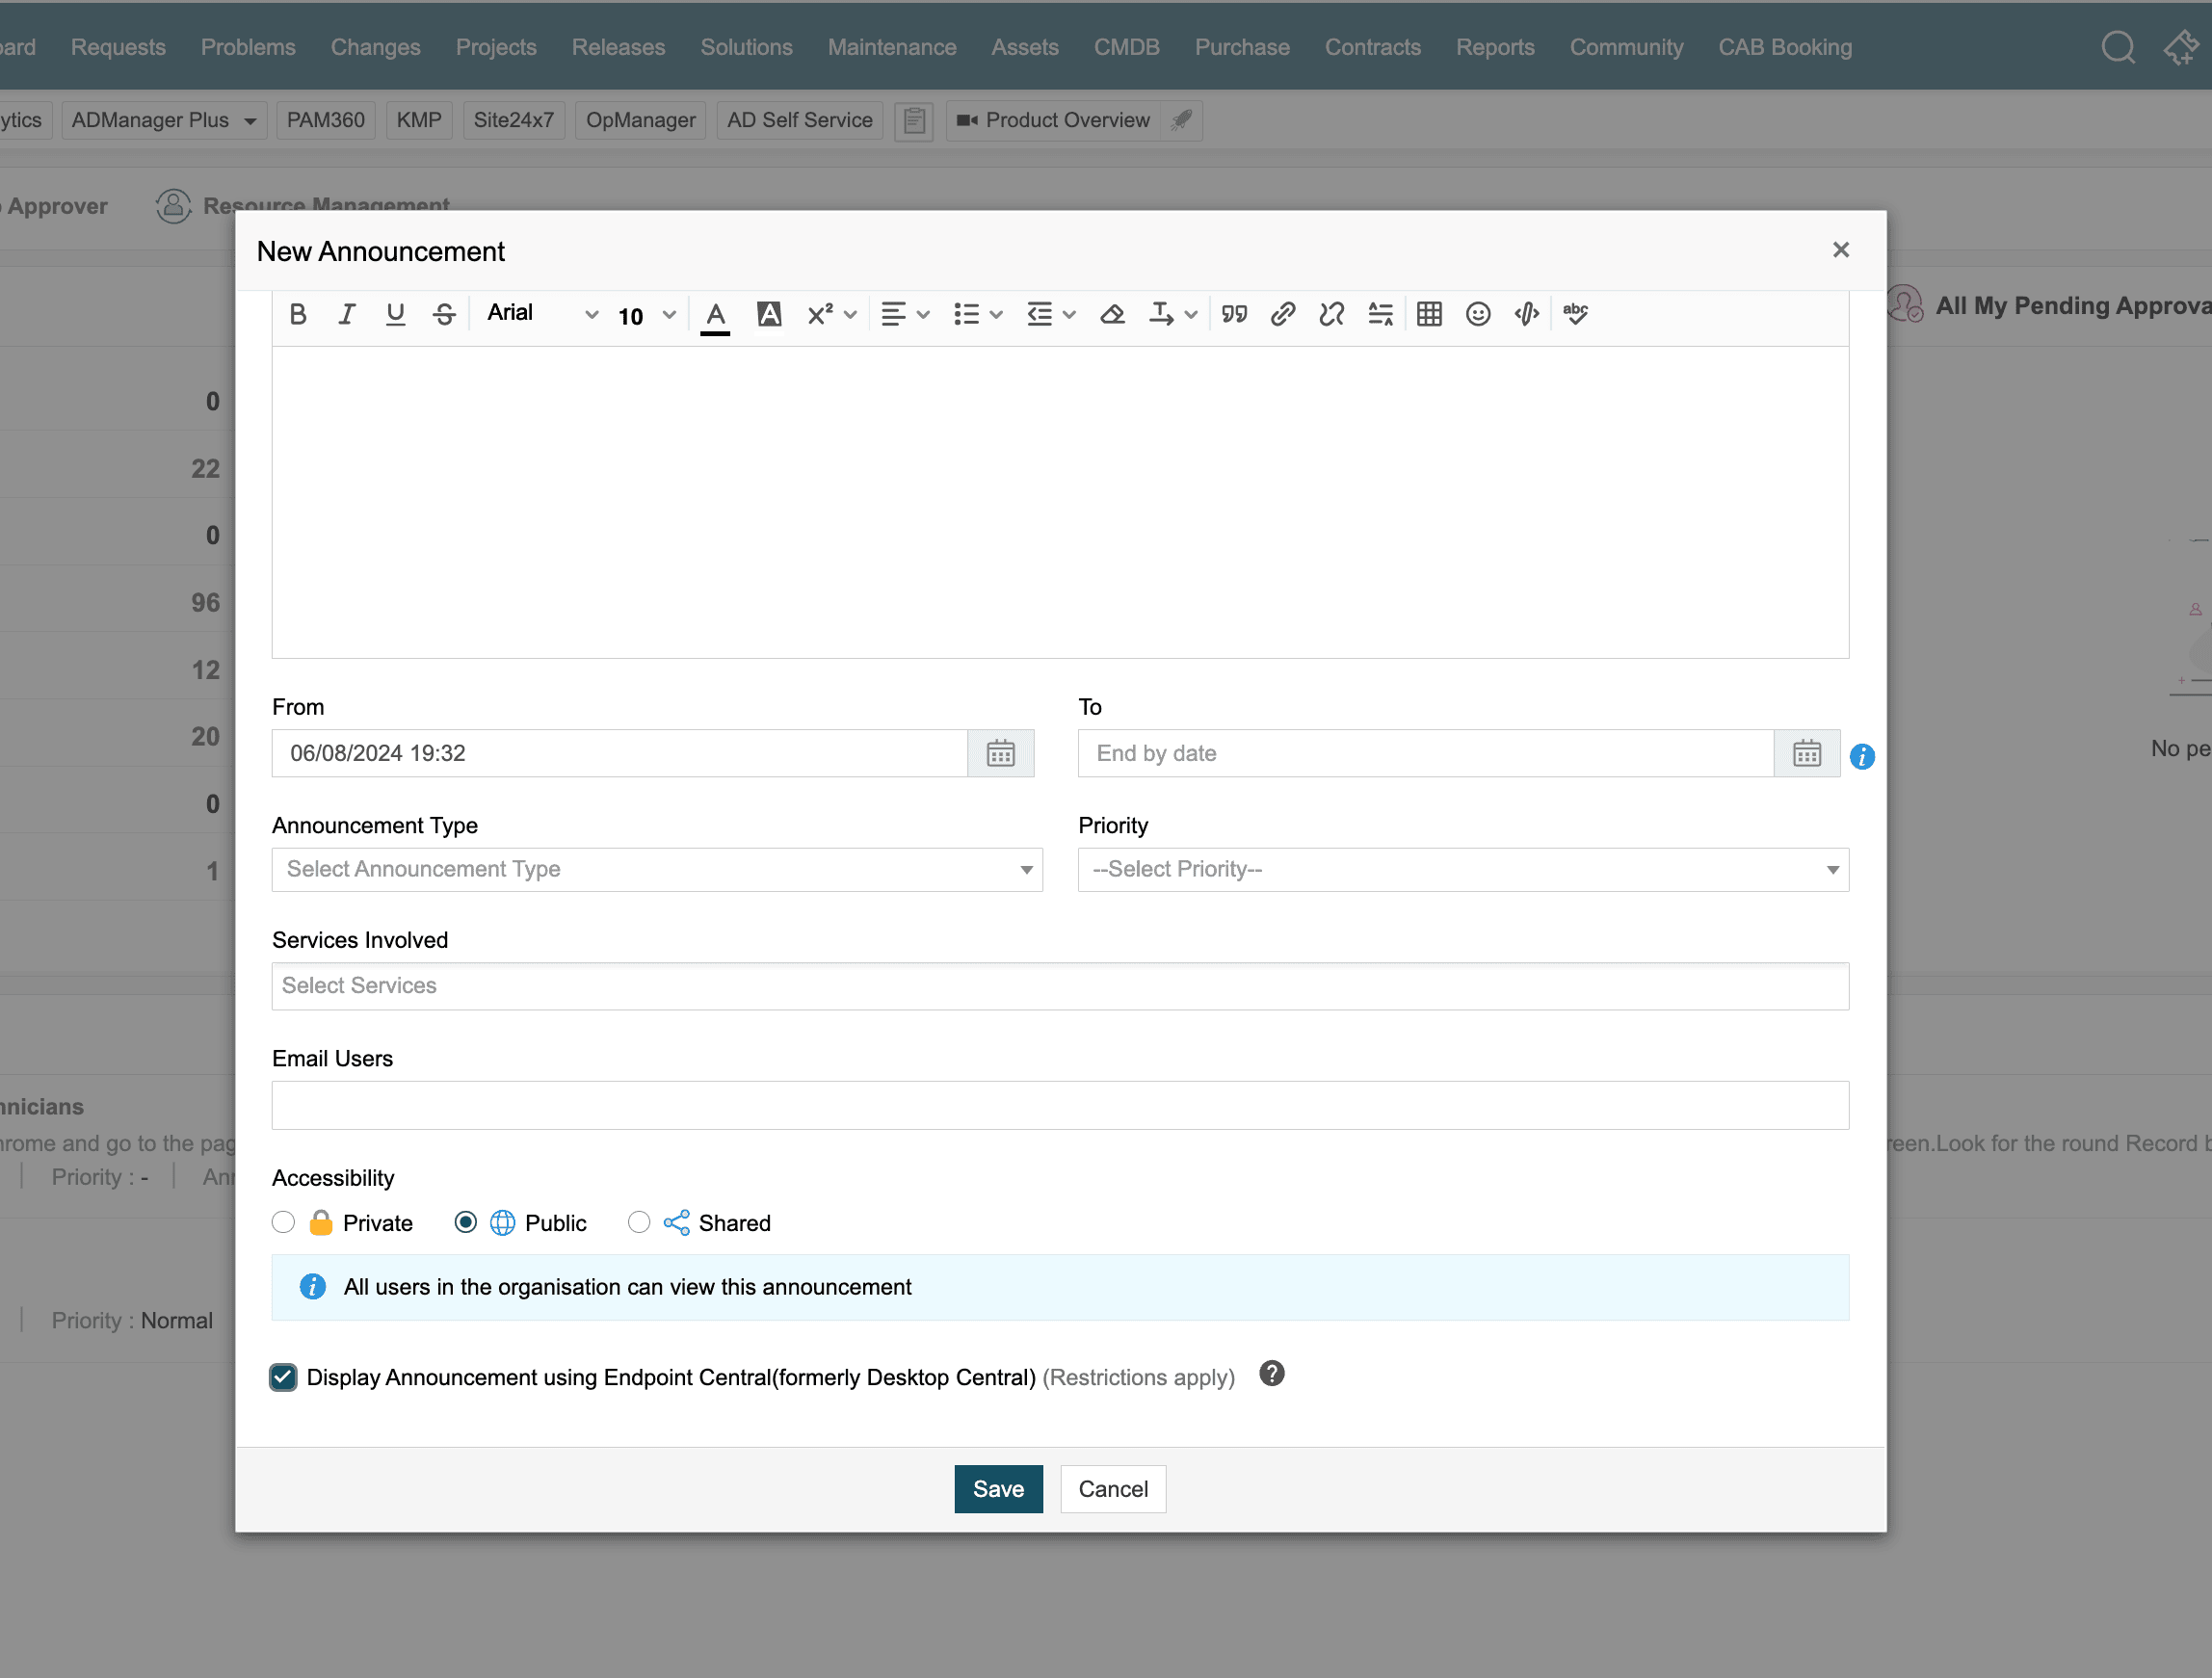The image size is (2212, 1678).
Task: Apply italic formatting
Action: click(346, 314)
